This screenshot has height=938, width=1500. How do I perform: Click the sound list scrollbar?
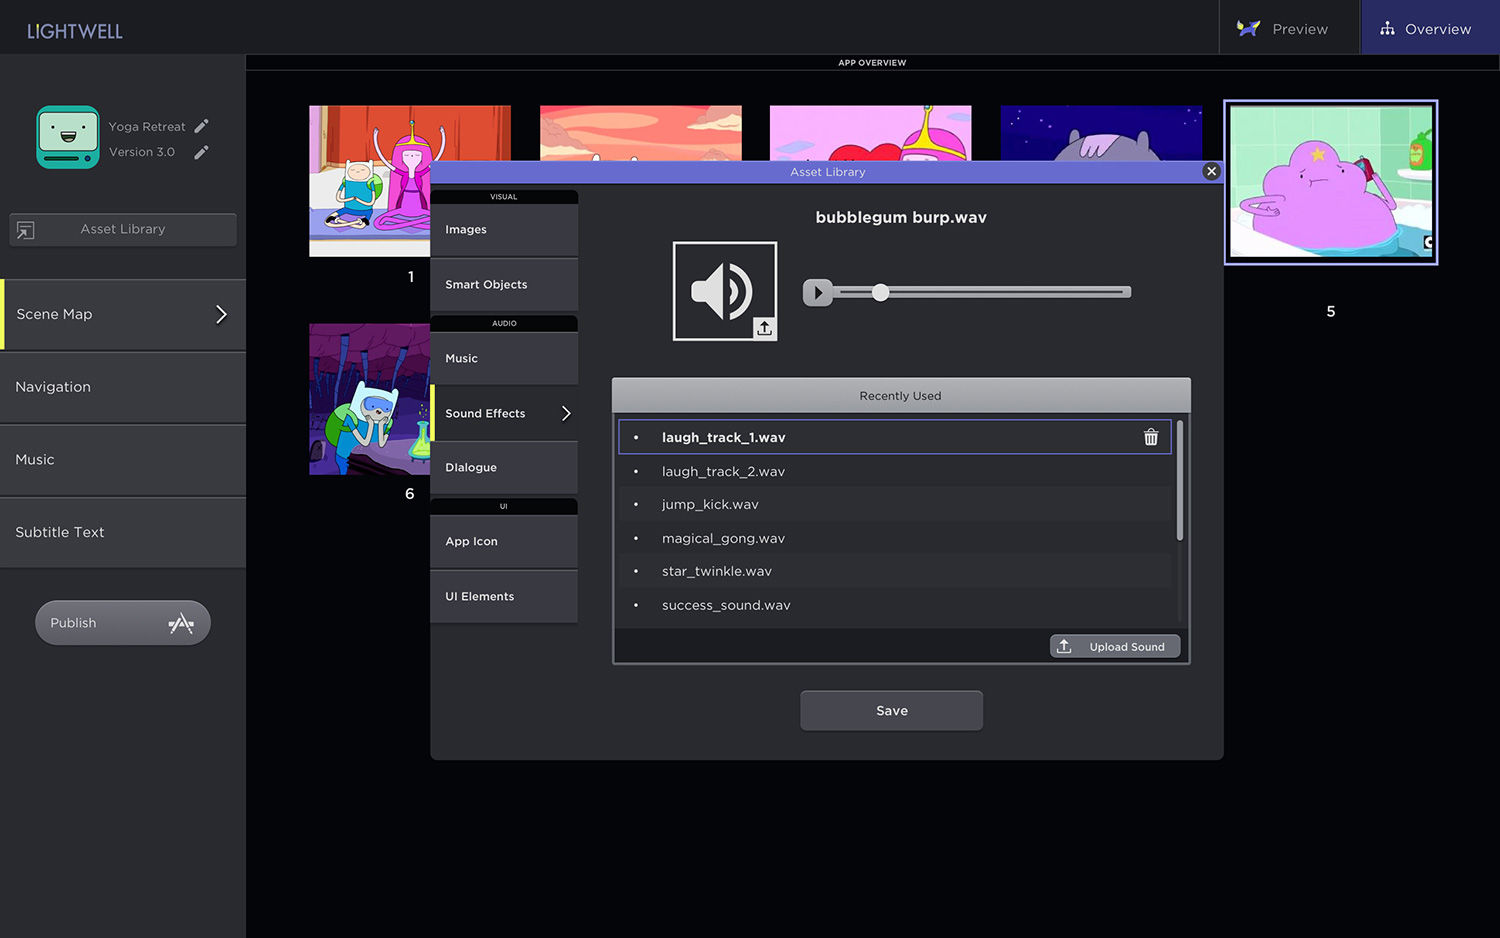[1180, 481]
